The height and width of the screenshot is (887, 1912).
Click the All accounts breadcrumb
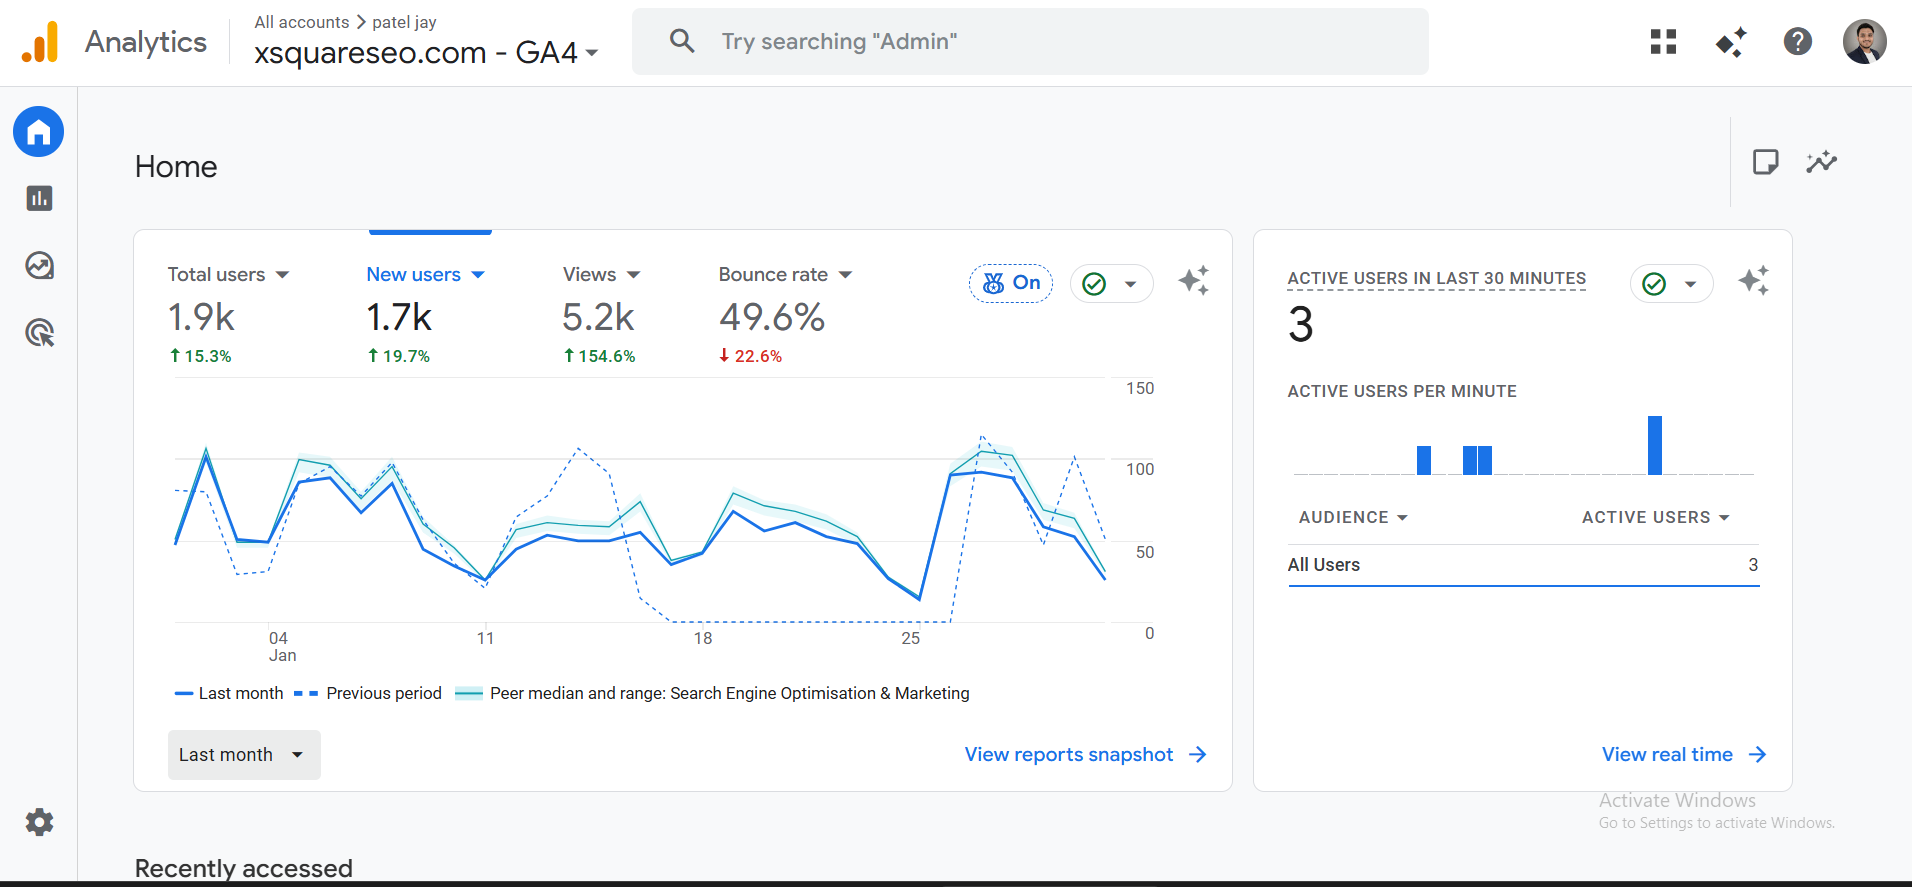coord(302,22)
